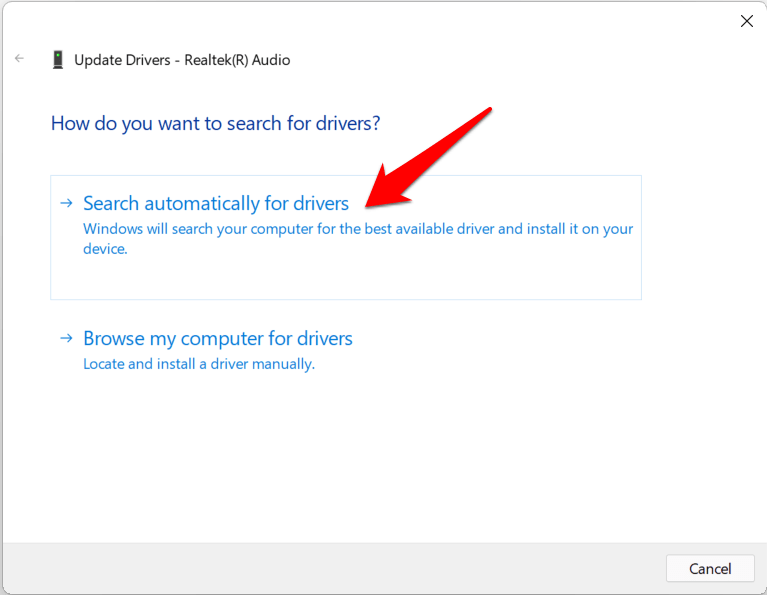Click the arrow beside Browse my computer
Image resolution: width=767 pixels, height=595 pixels.
point(66,338)
